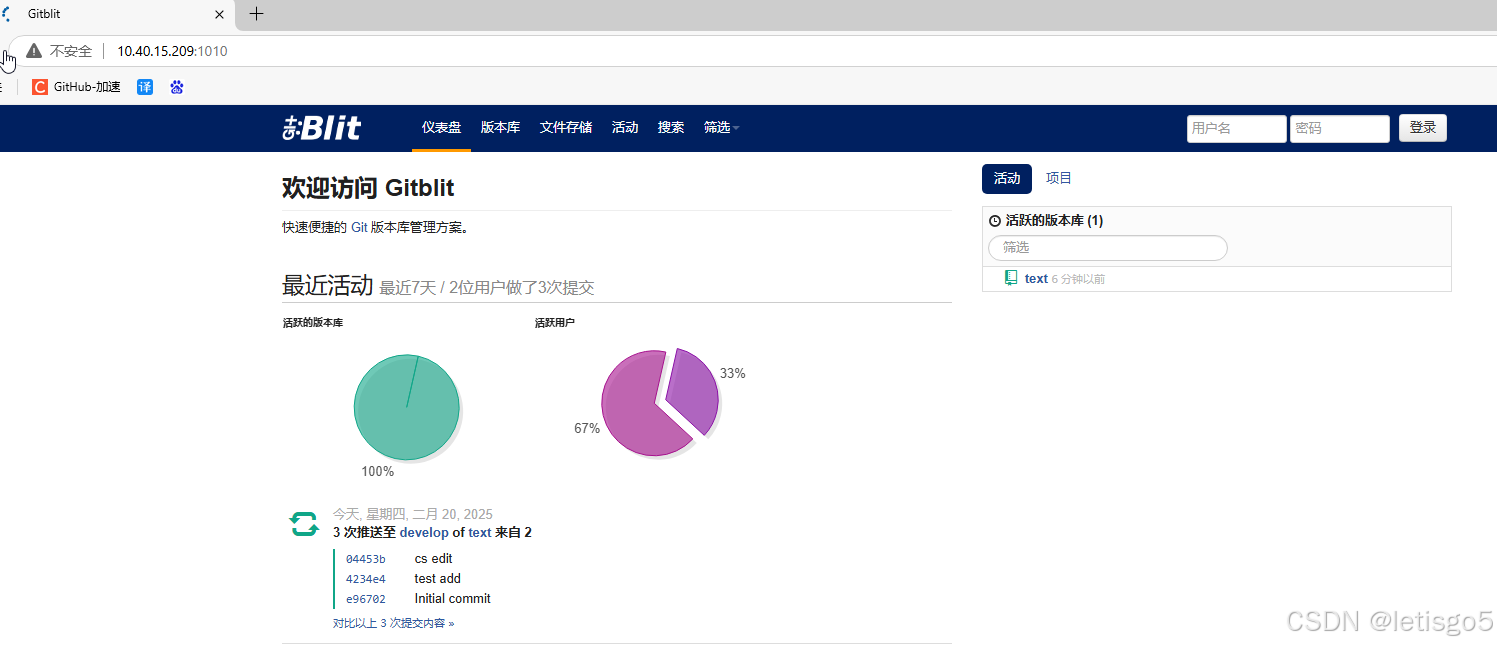Click the green 100% repository pie chart
Screen dimensions: 1497x647
click(406, 407)
